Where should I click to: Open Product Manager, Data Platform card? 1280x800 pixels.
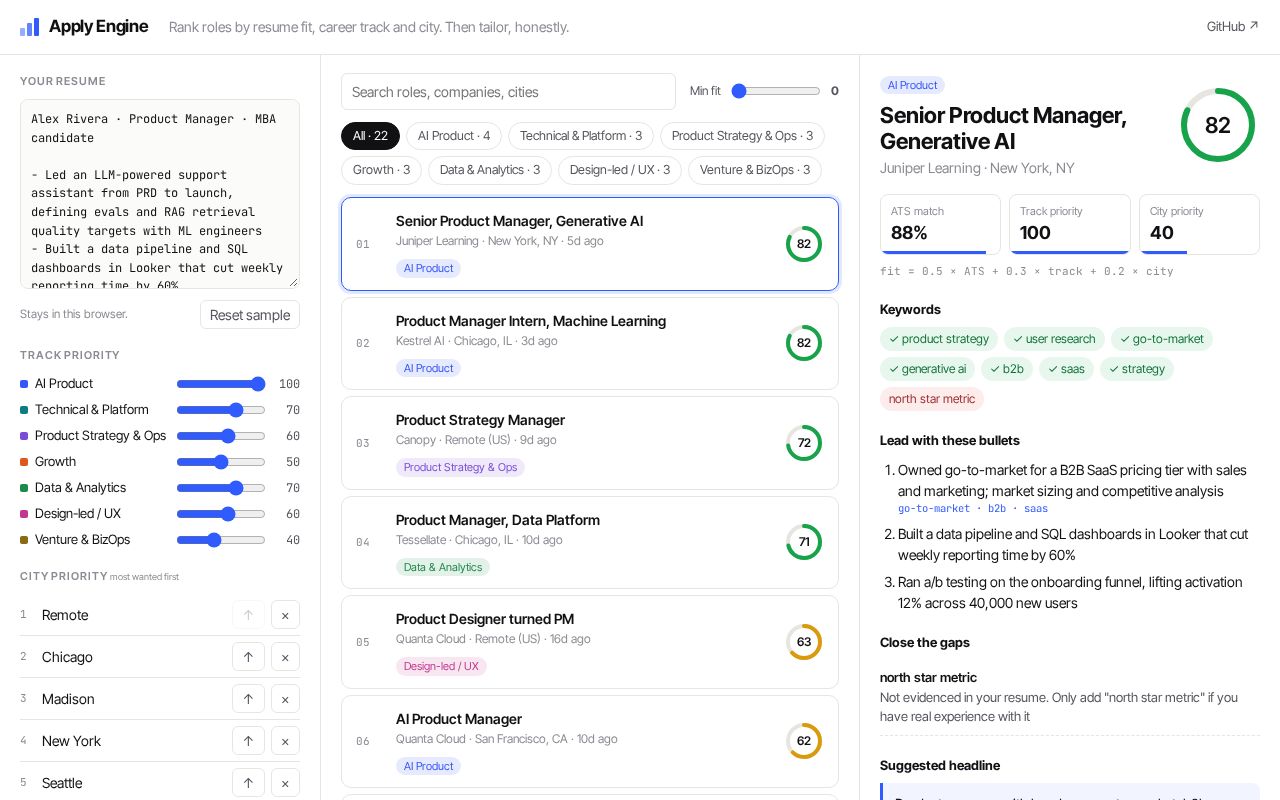point(590,542)
